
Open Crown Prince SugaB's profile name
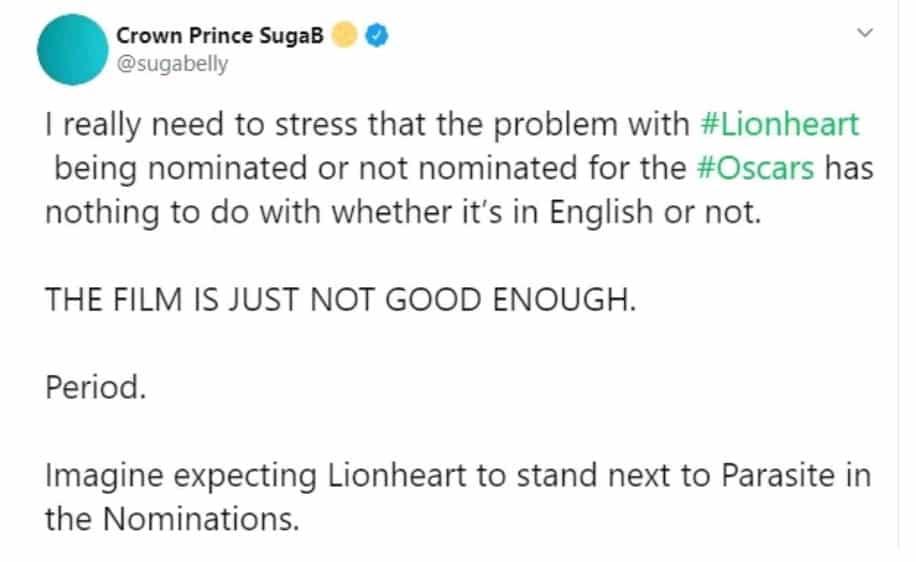[x=220, y=36]
